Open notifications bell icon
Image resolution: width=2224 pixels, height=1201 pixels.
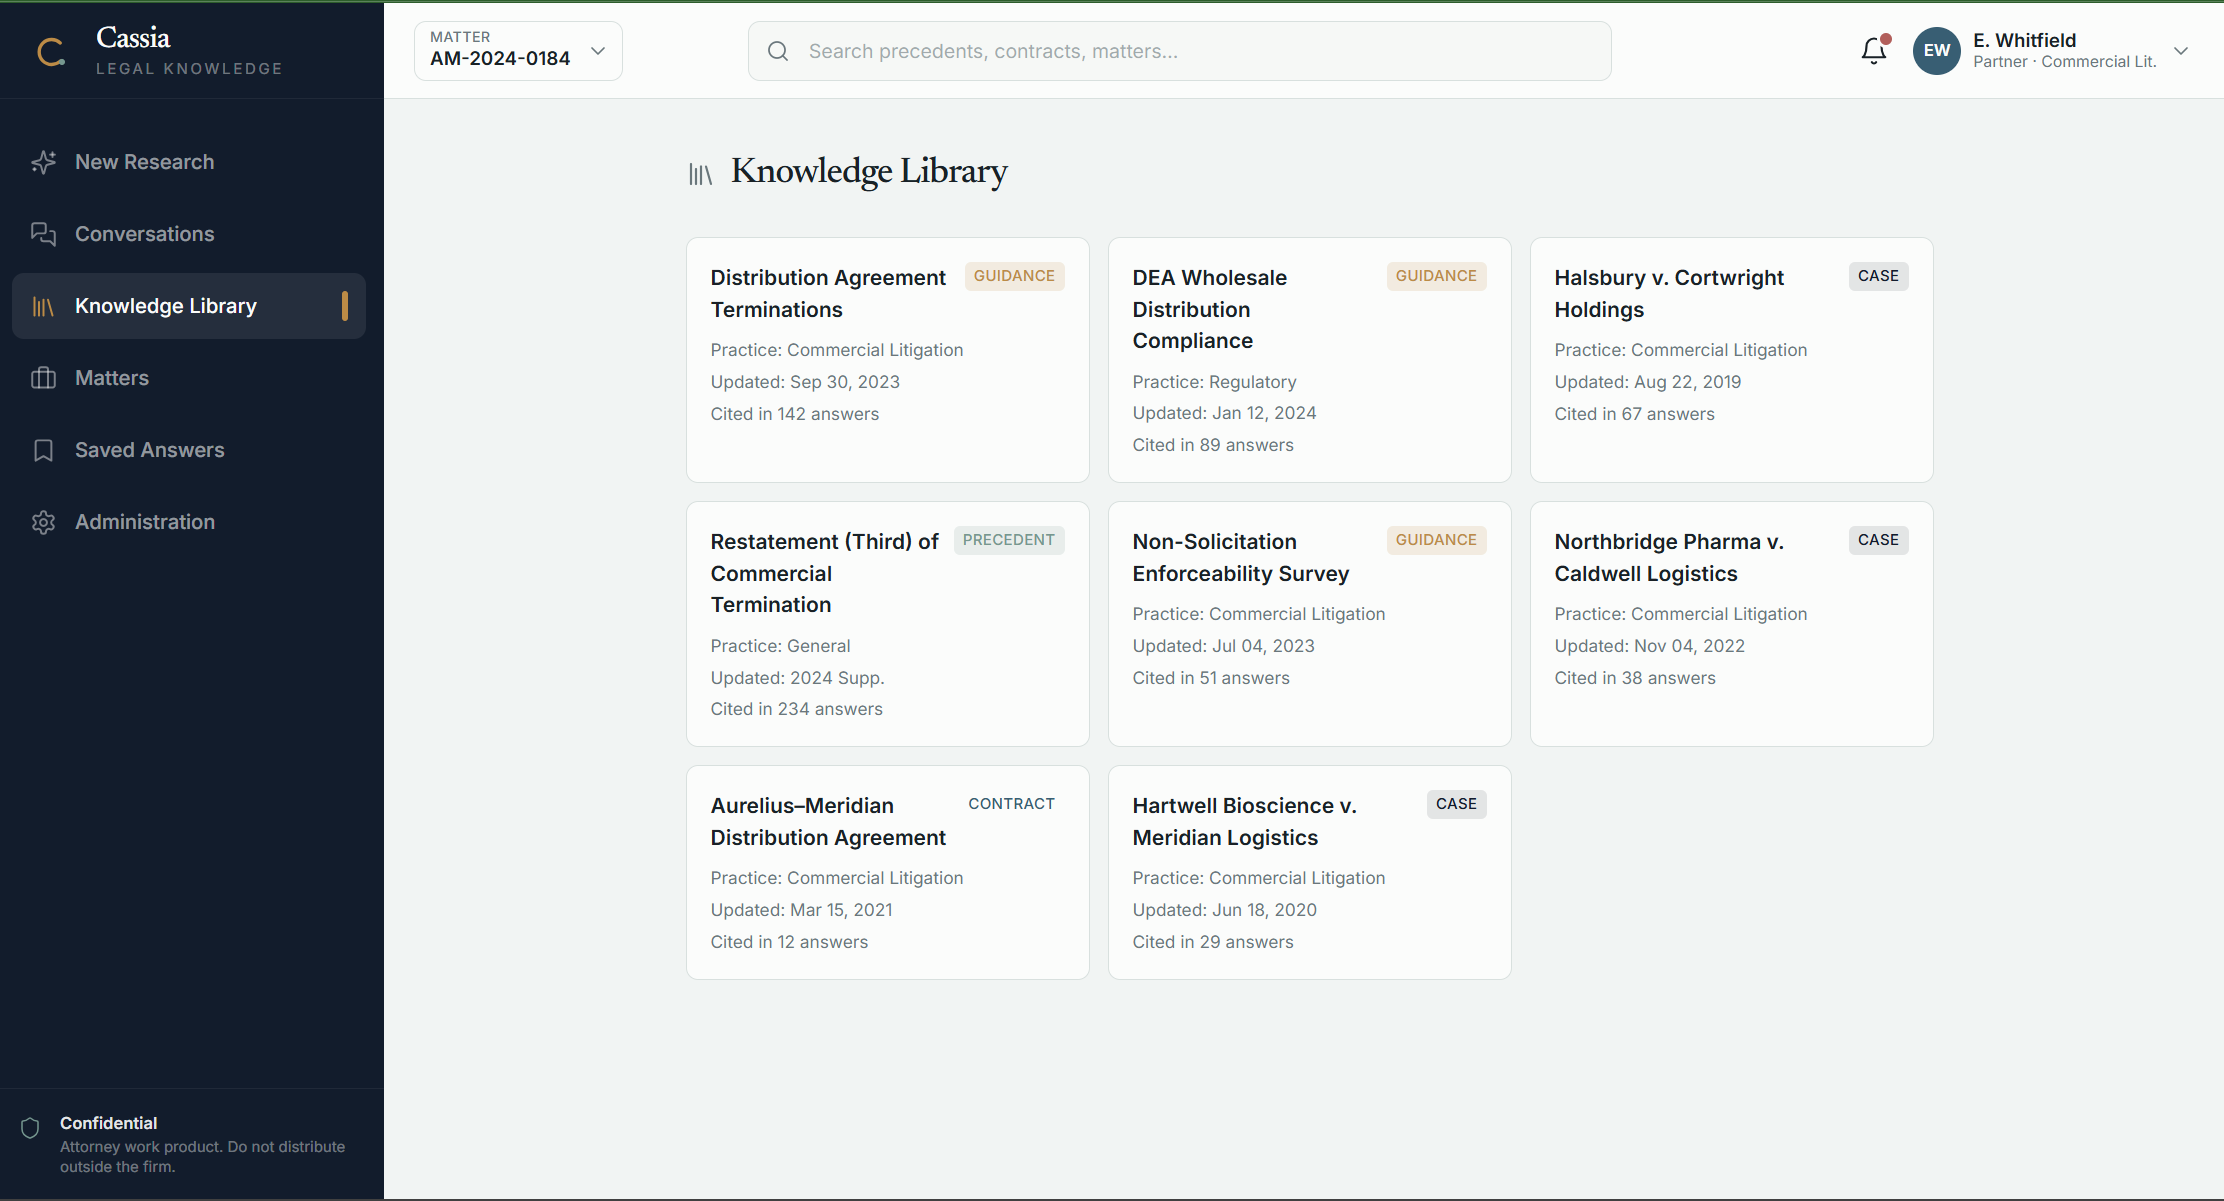(1874, 50)
